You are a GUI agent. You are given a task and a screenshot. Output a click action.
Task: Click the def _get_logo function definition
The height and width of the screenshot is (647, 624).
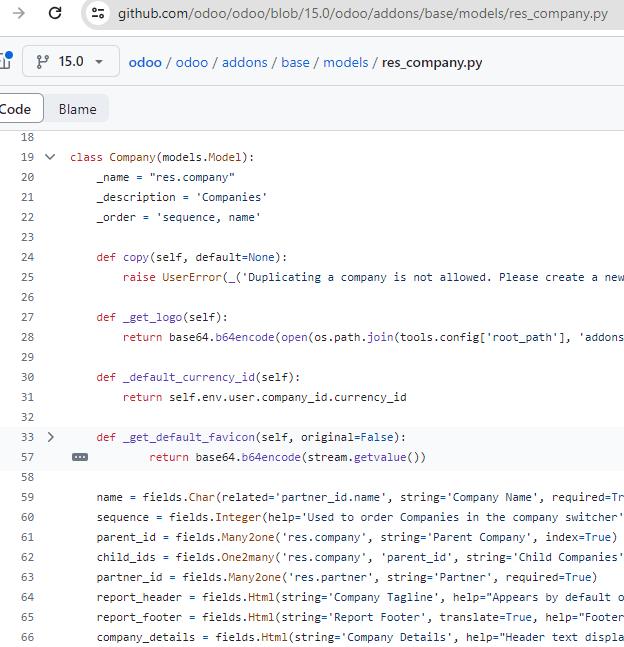coord(162,317)
